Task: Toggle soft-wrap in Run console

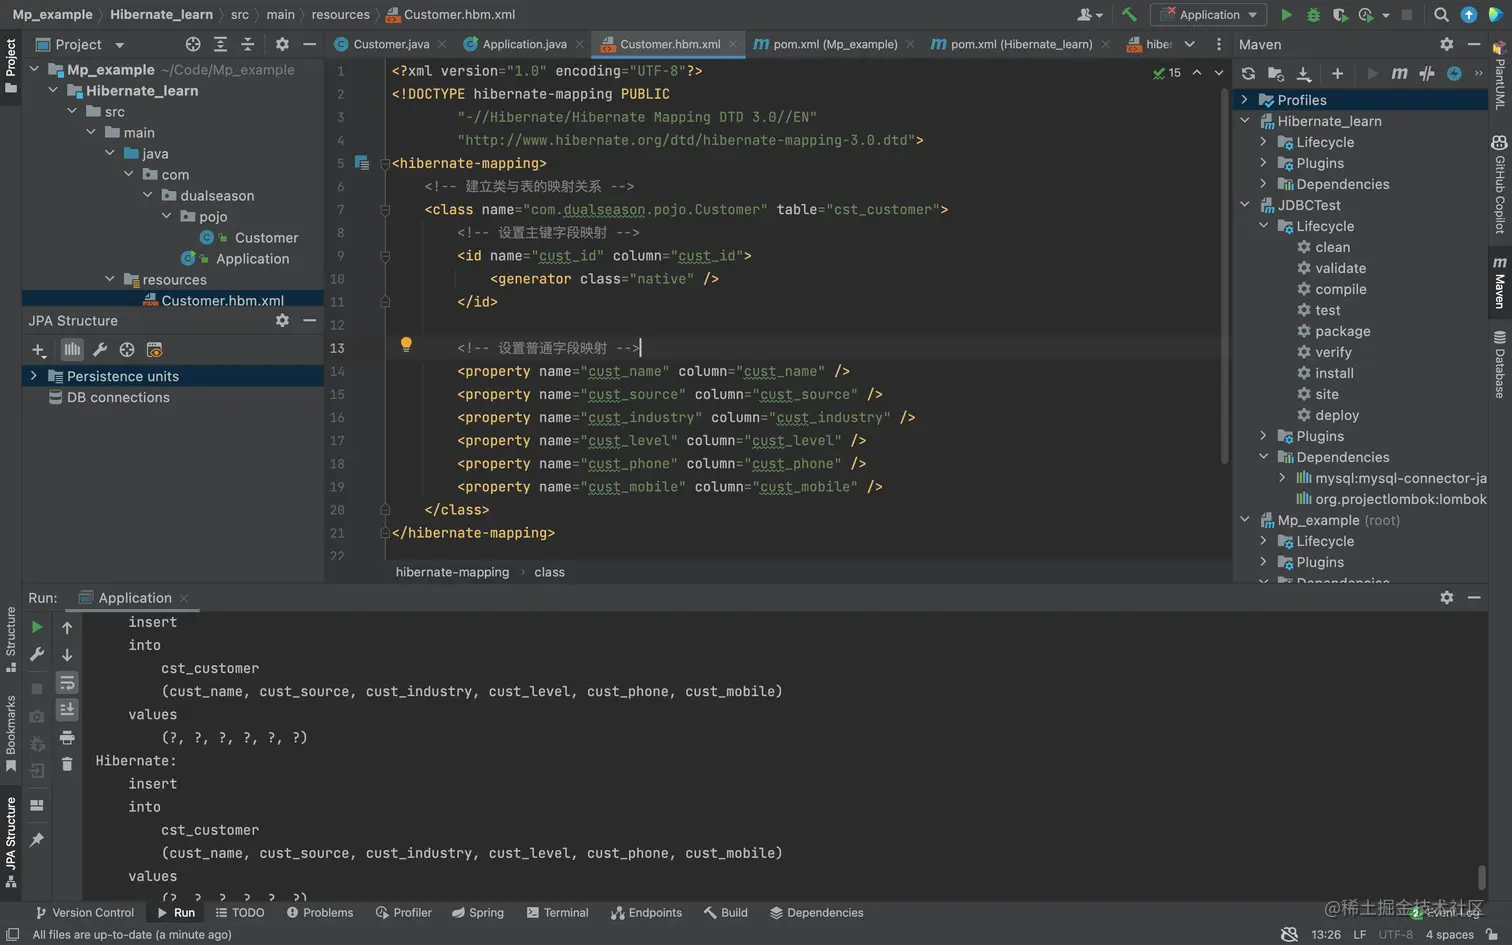Action: (67, 683)
